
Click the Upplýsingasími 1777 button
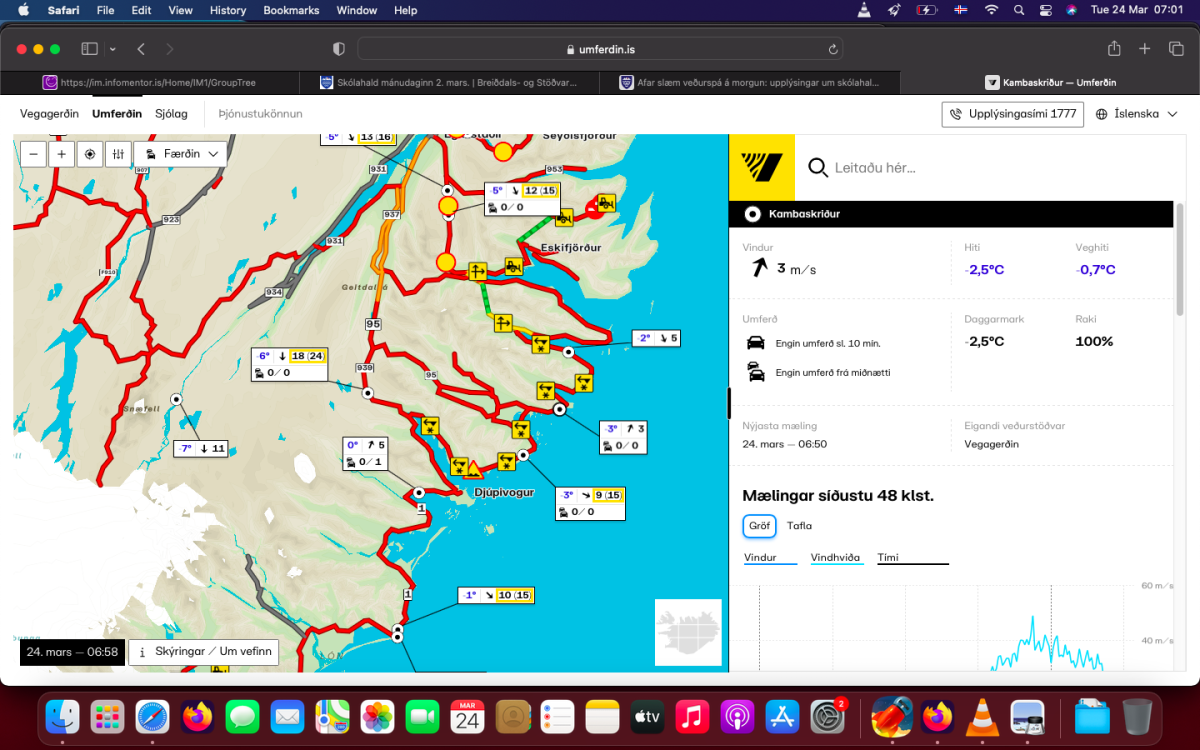coord(1013,114)
